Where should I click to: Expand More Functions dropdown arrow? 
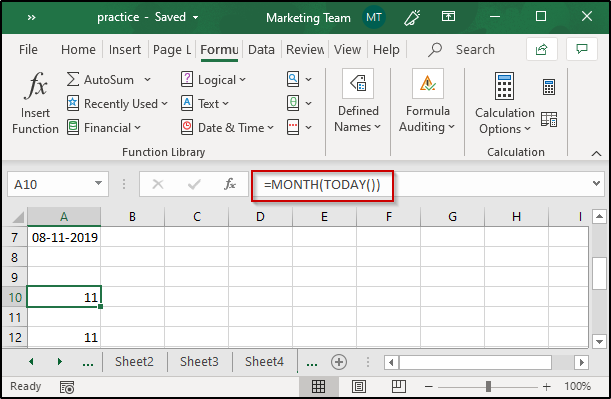click(x=308, y=128)
